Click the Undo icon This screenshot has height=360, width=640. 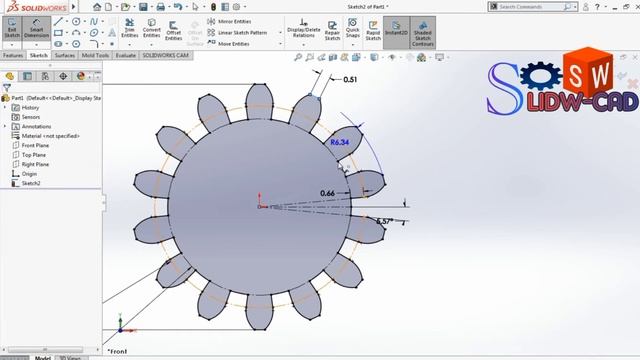[x=178, y=7]
